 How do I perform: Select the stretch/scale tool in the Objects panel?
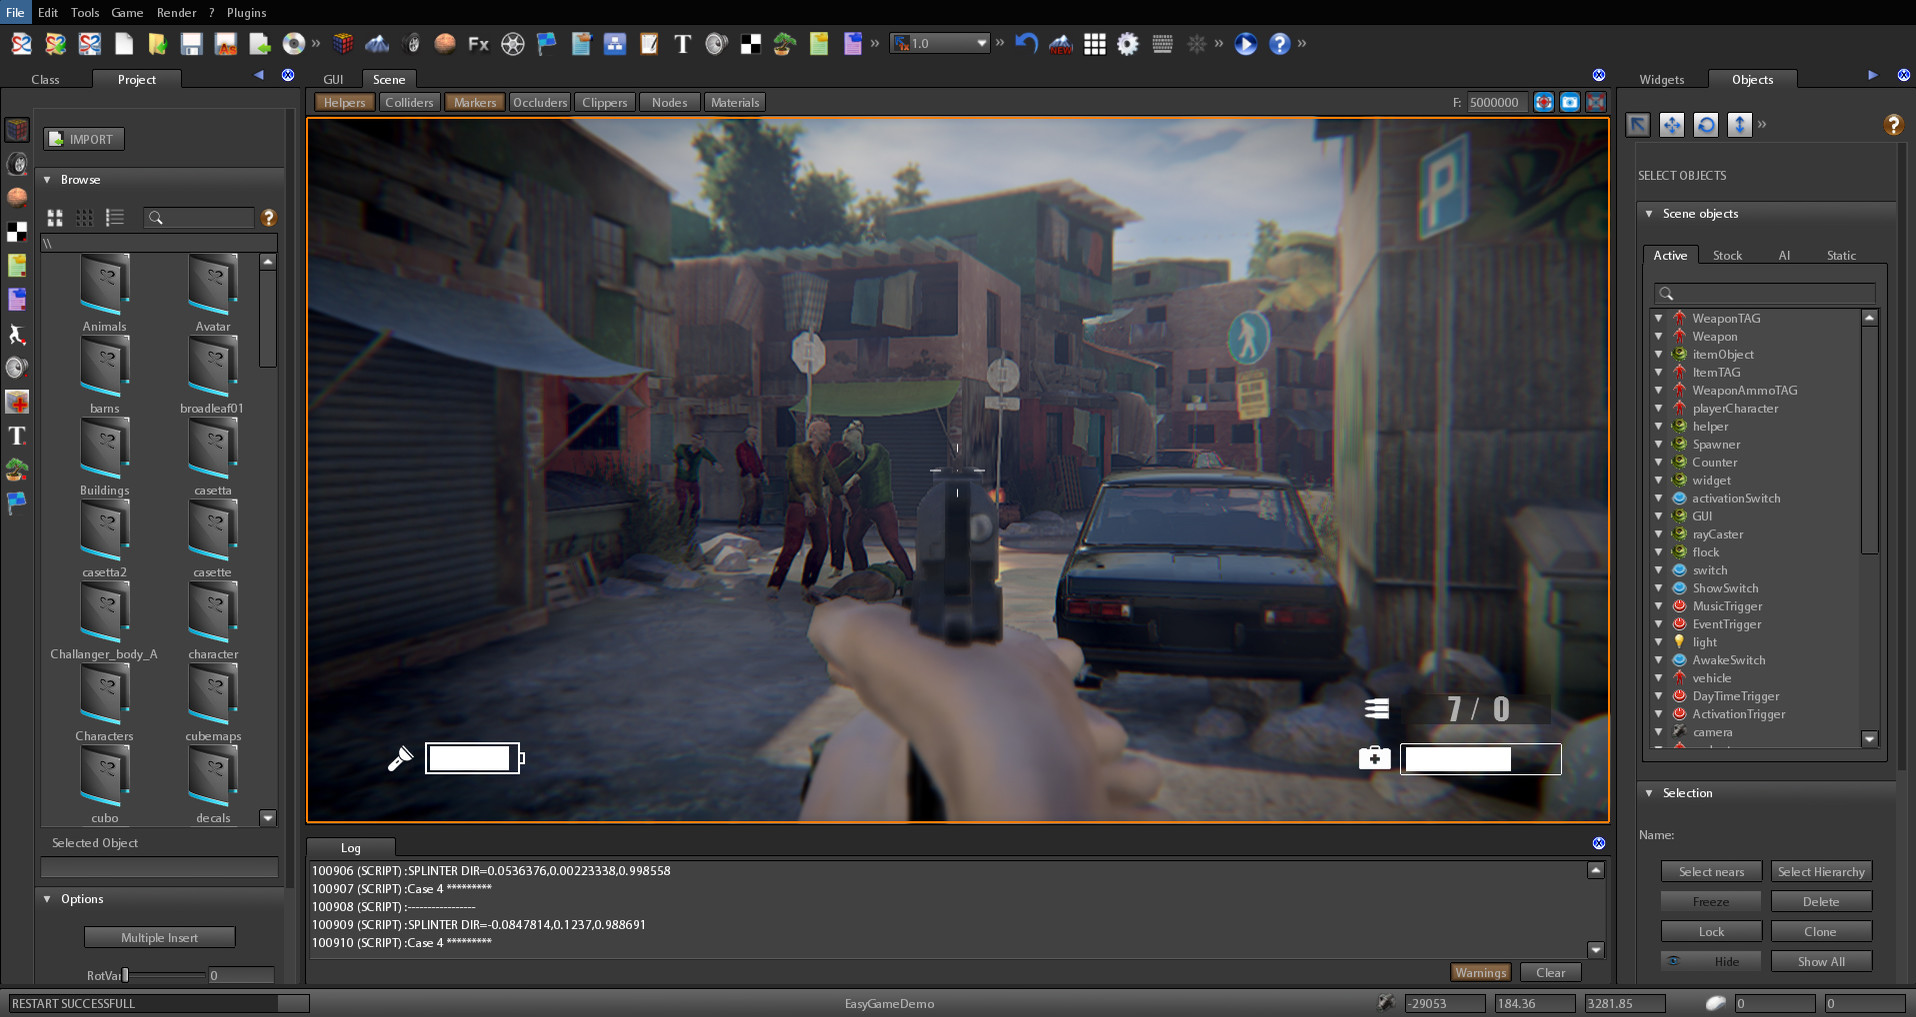(1739, 125)
